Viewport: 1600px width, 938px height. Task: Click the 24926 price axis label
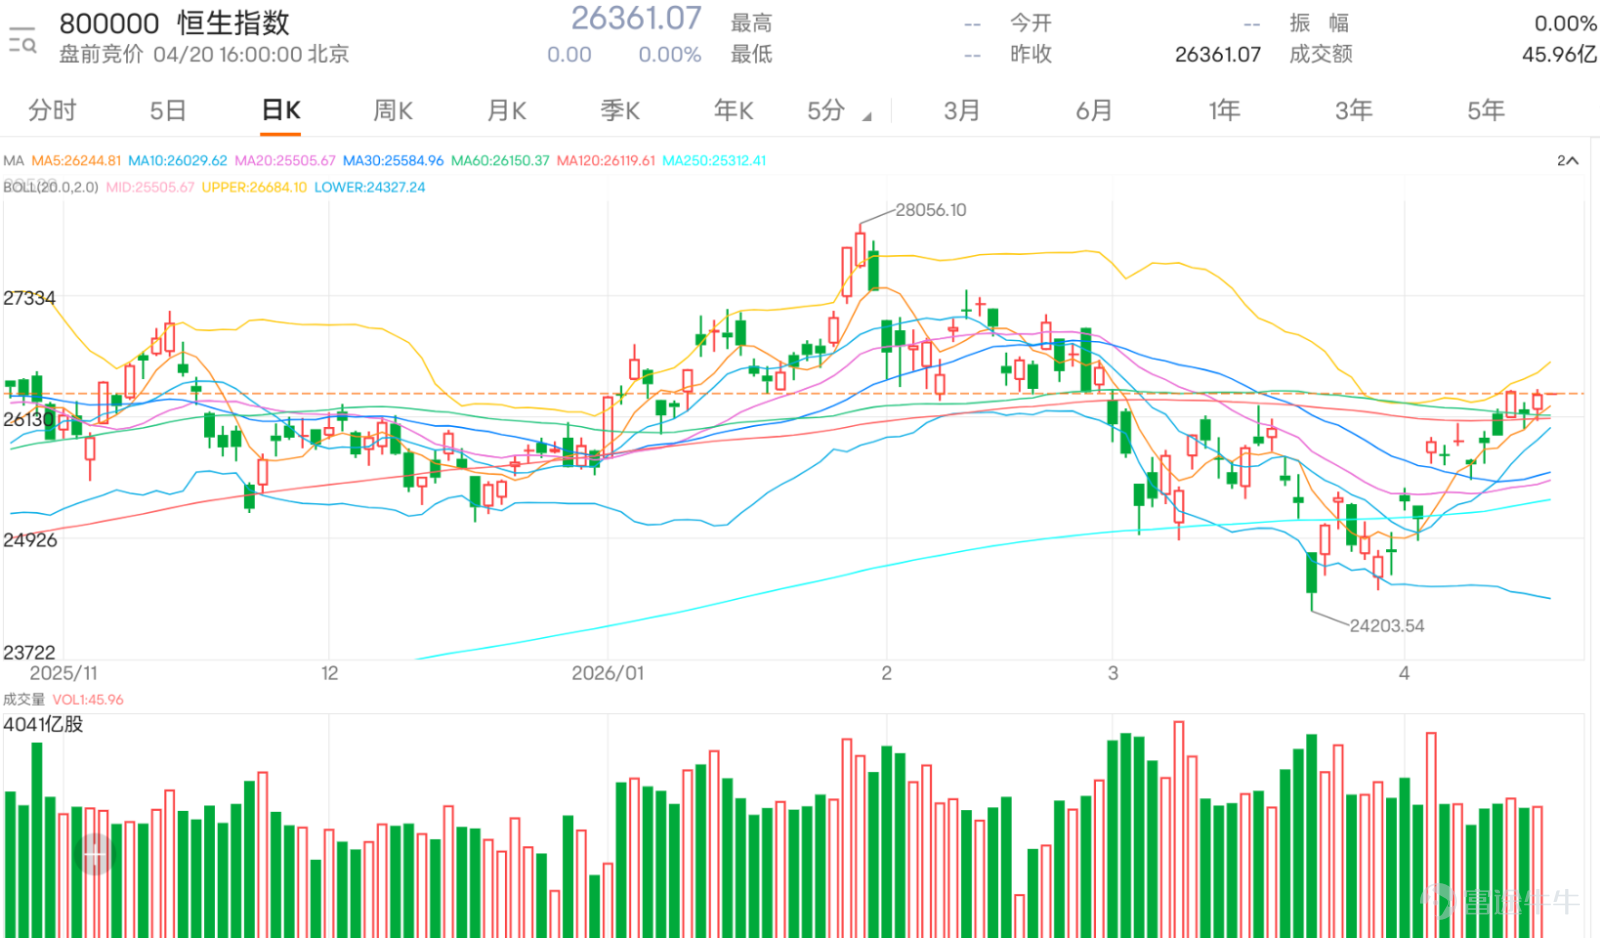coord(30,540)
